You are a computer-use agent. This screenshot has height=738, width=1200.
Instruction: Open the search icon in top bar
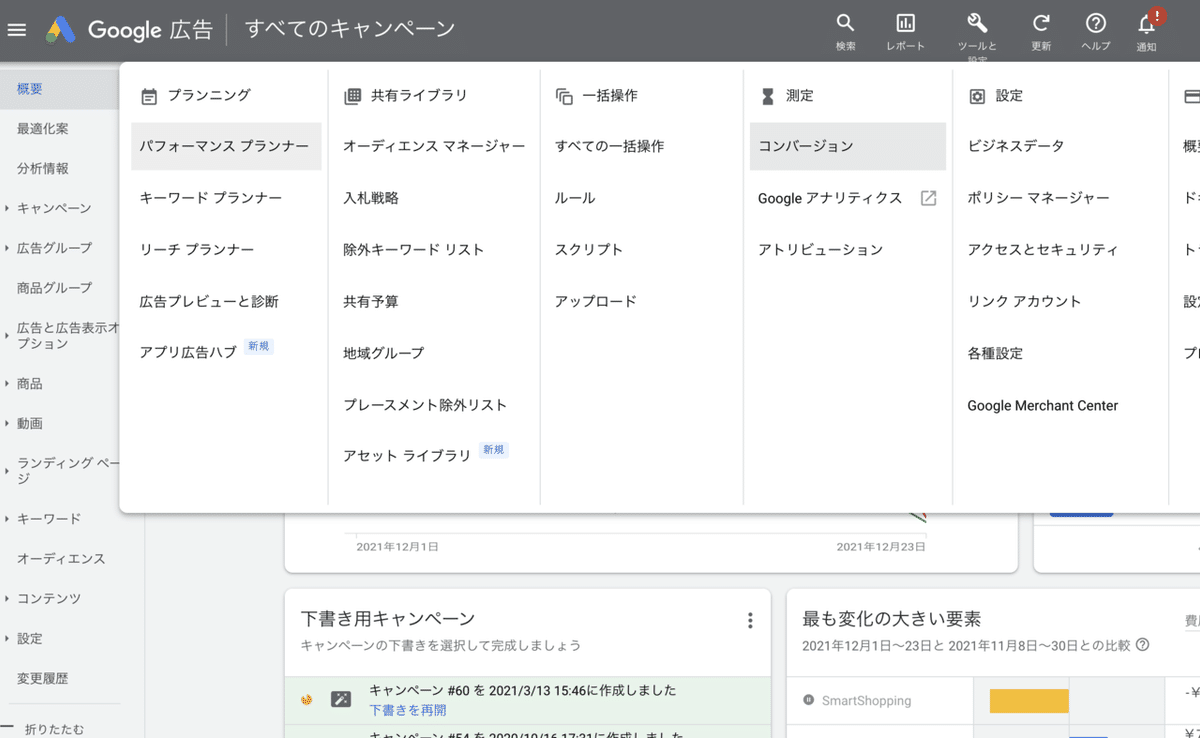click(x=845, y=22)
